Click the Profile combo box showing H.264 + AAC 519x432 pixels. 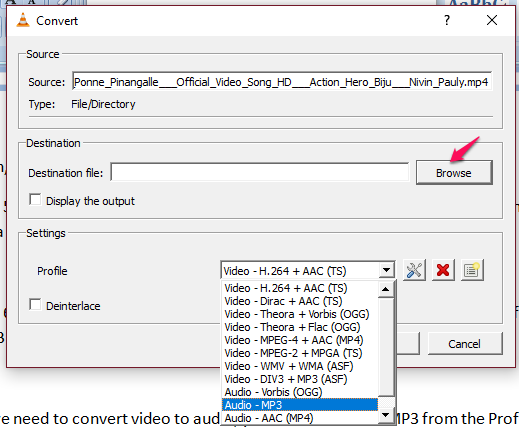coord(308,270)
